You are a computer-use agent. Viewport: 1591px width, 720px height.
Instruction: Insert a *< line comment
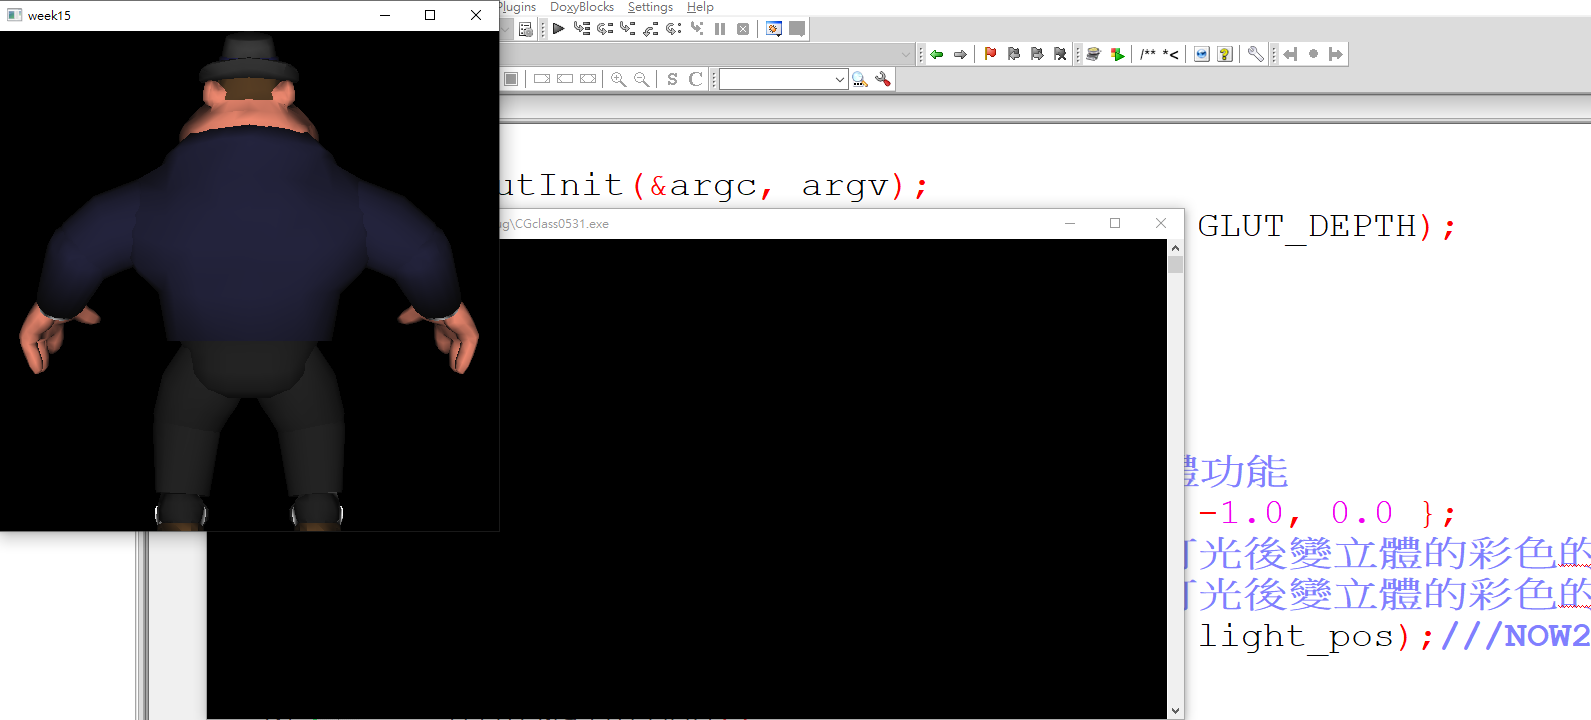click(x=1170, y=54)
